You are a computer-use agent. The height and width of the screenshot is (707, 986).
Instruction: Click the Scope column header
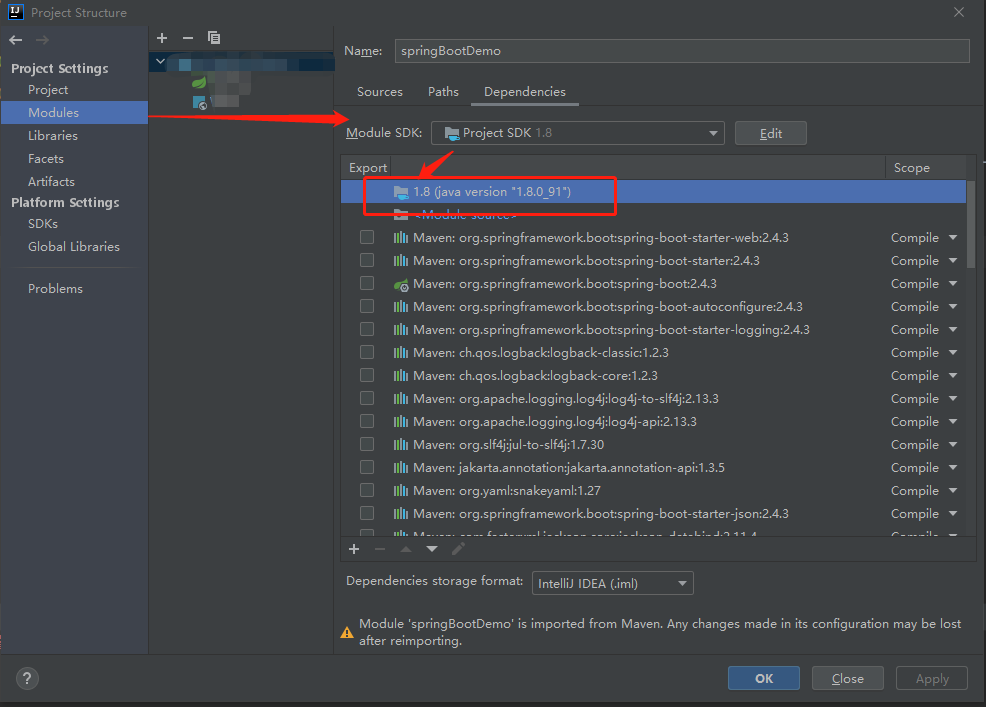912,168
